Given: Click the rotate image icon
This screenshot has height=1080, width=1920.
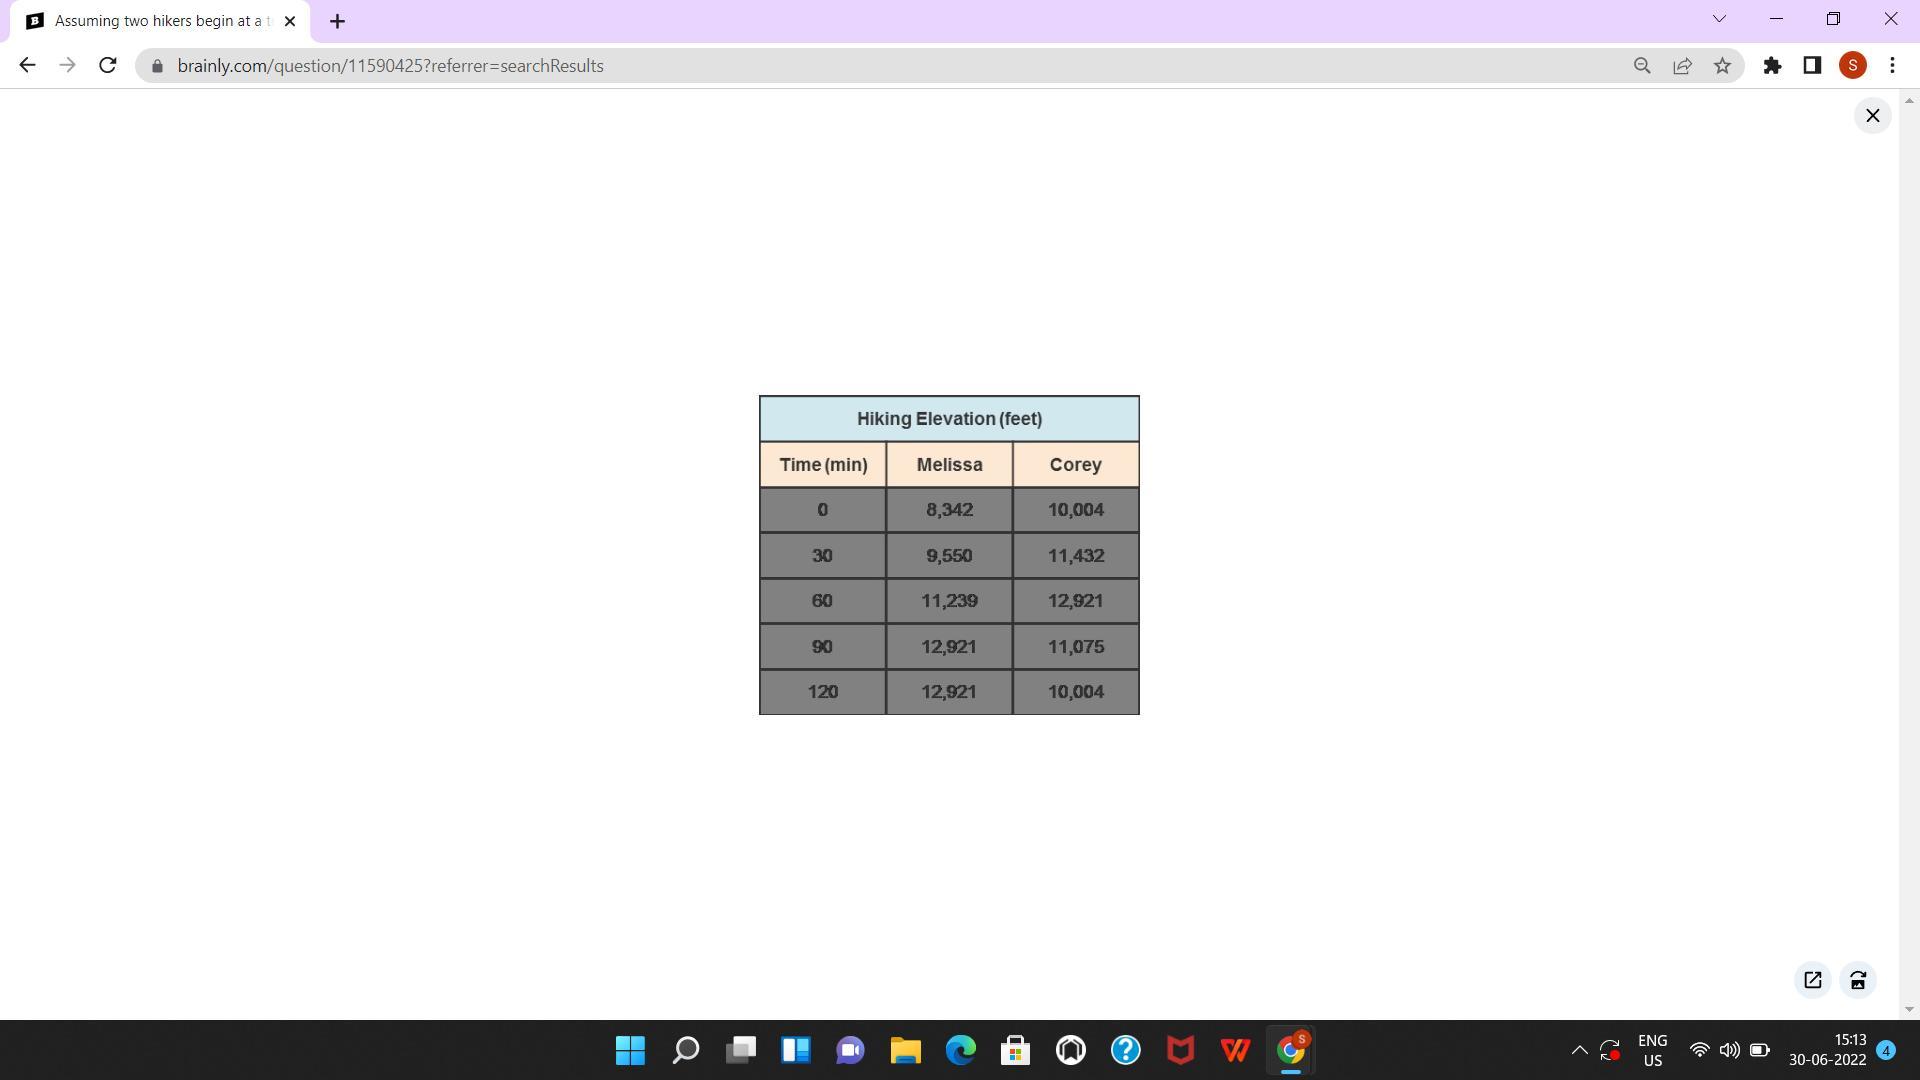Looking at the screenshot, I should (1858, 980).
